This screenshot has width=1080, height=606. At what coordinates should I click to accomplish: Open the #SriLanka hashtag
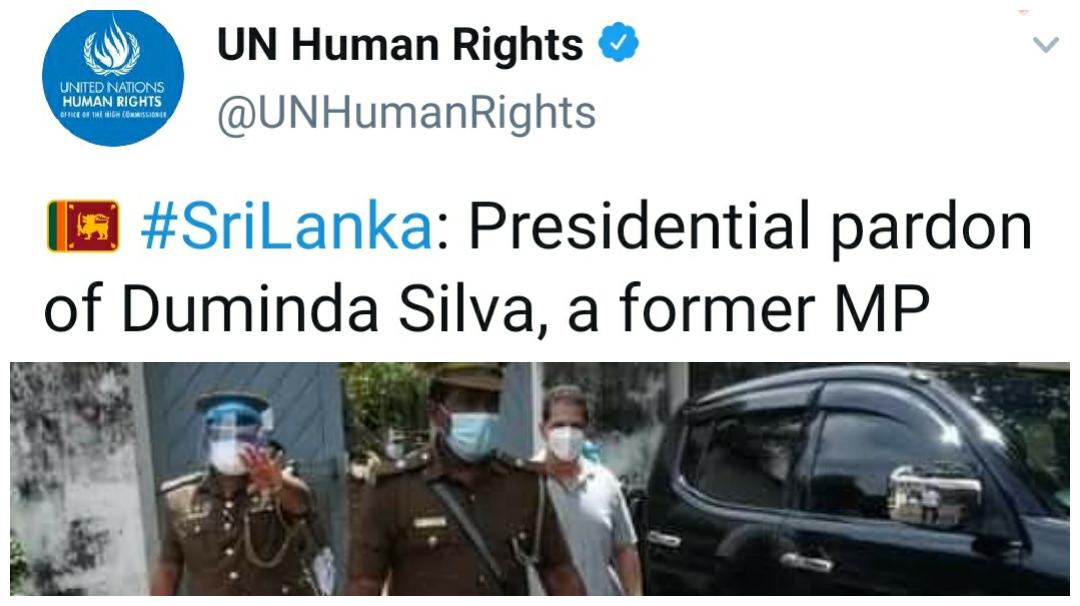point(287,227)
